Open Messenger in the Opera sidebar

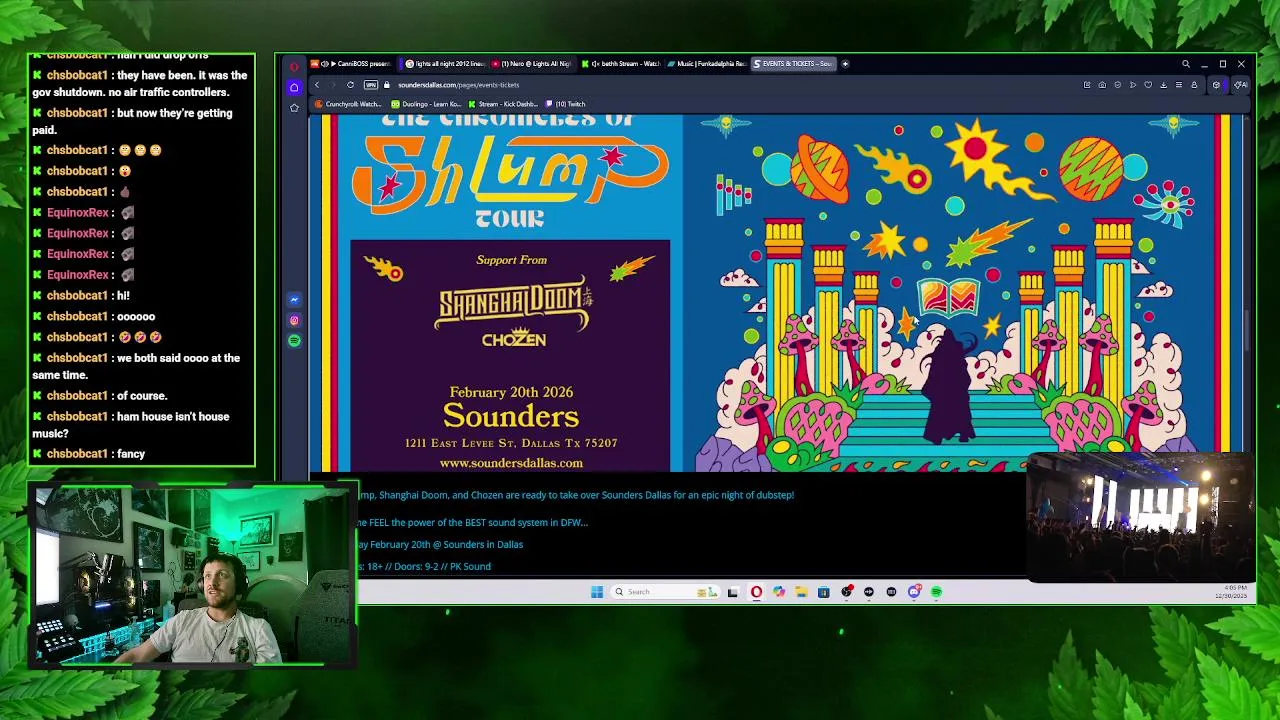coord(294,300)
